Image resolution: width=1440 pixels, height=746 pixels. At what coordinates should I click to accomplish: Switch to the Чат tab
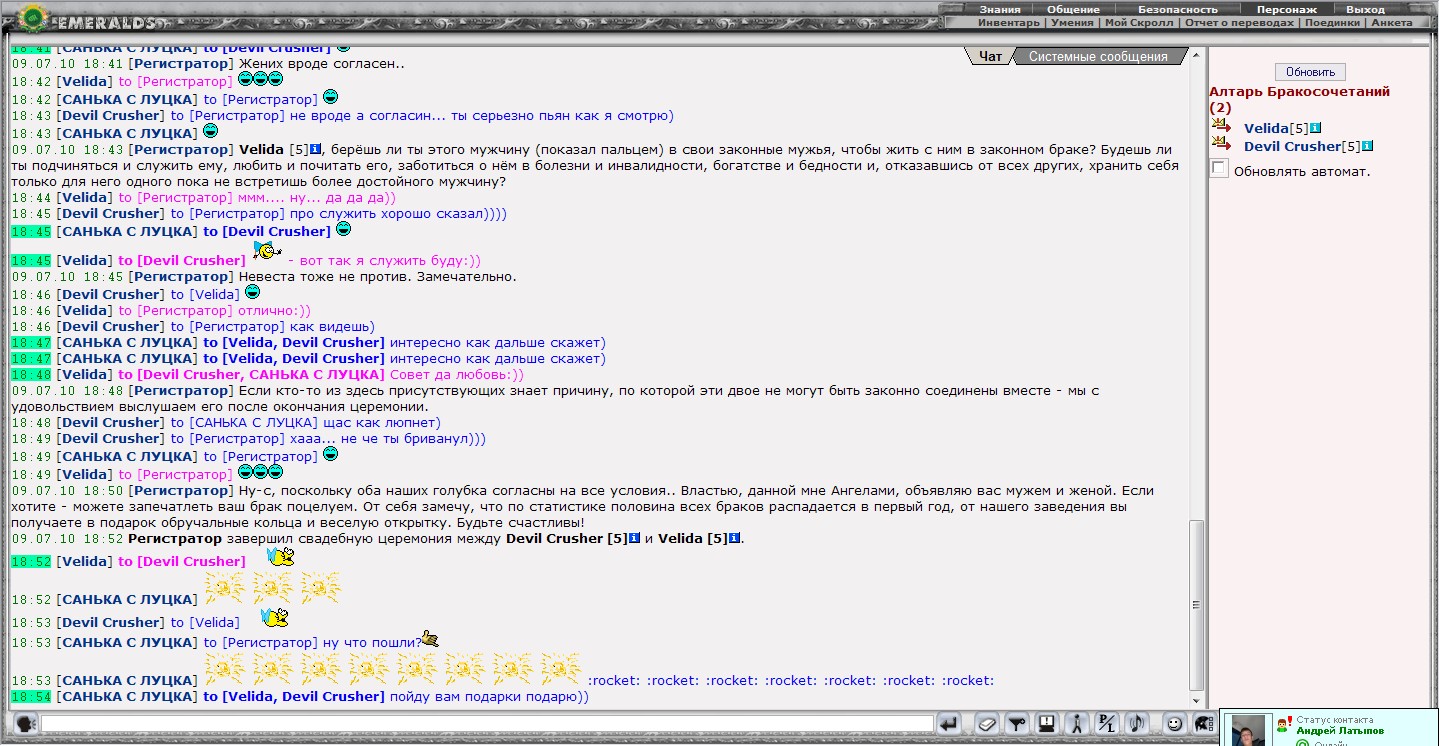click(x=990, y=57)
